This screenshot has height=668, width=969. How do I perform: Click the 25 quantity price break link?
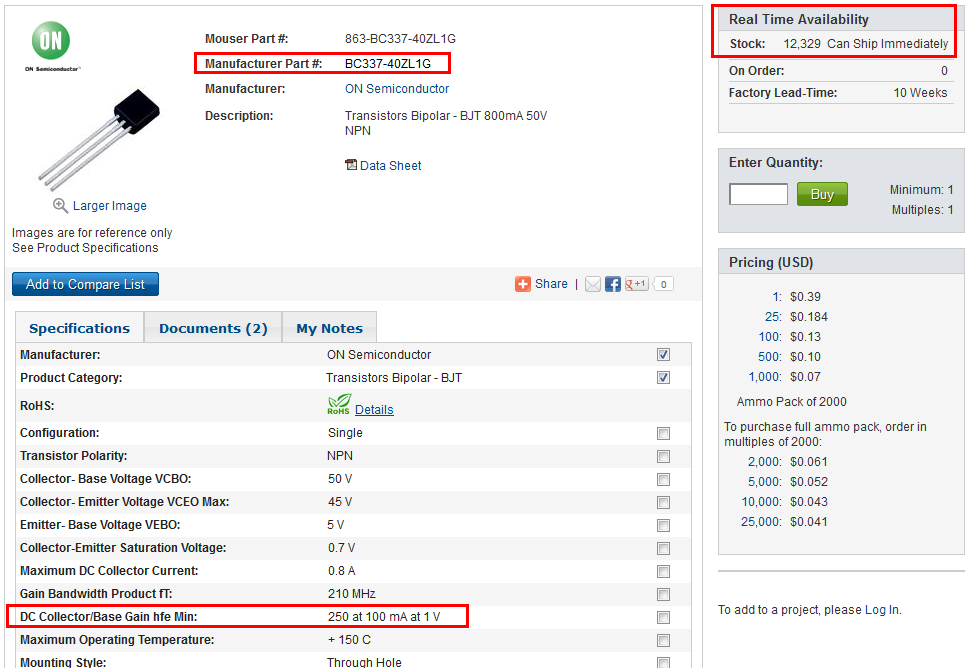pos(773,317)
